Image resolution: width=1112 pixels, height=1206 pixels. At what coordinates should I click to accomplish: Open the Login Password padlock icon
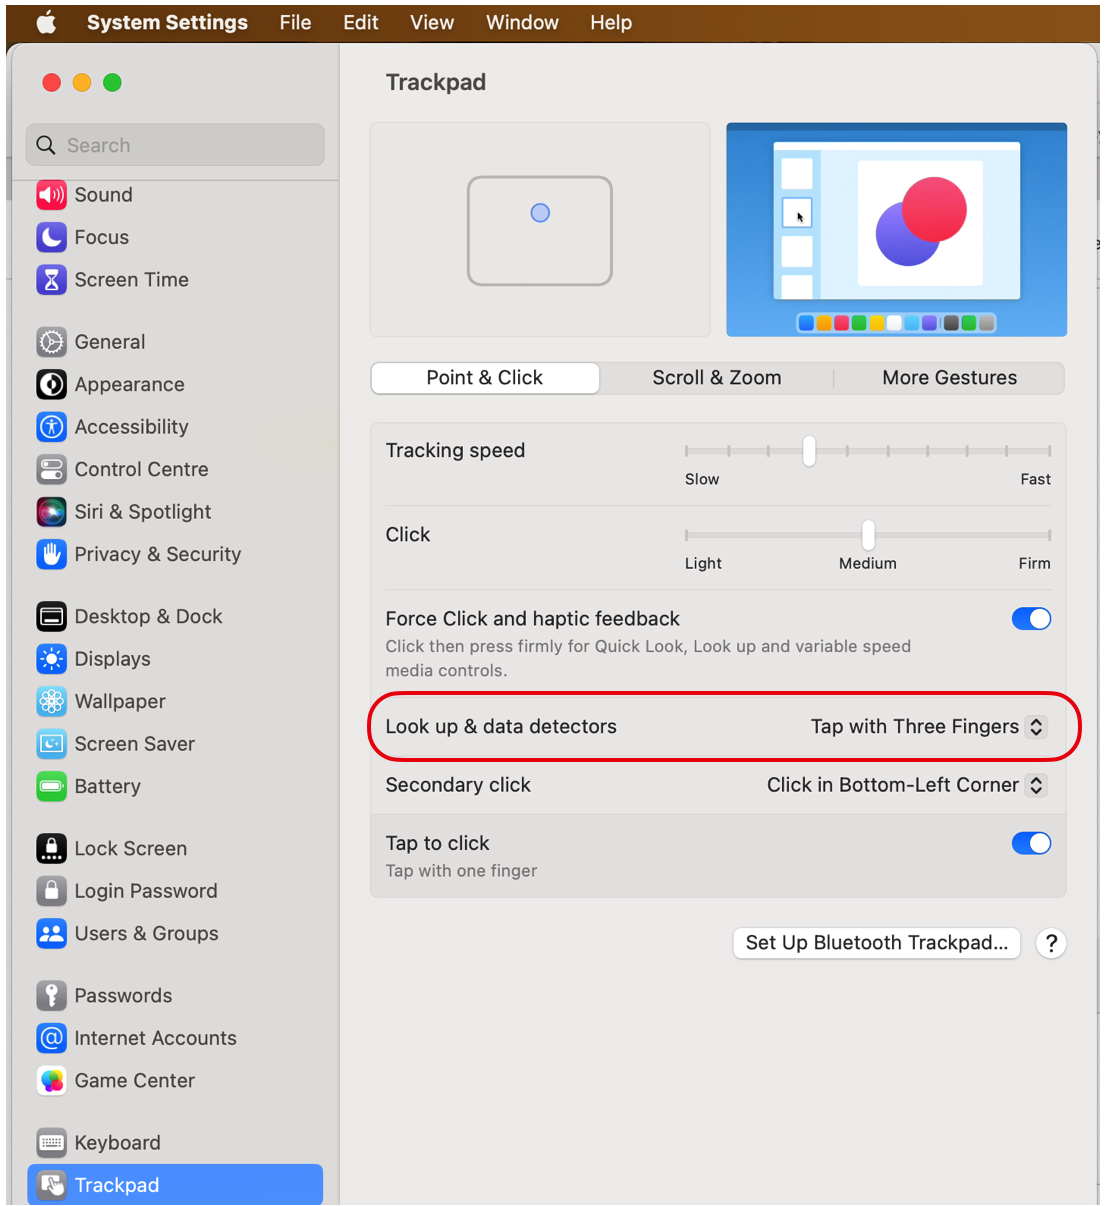click(x=51, y=891)
